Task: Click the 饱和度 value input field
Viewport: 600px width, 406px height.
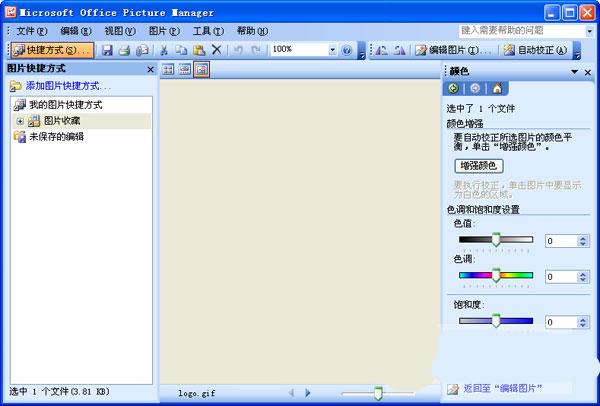Action: coord(561,322)
